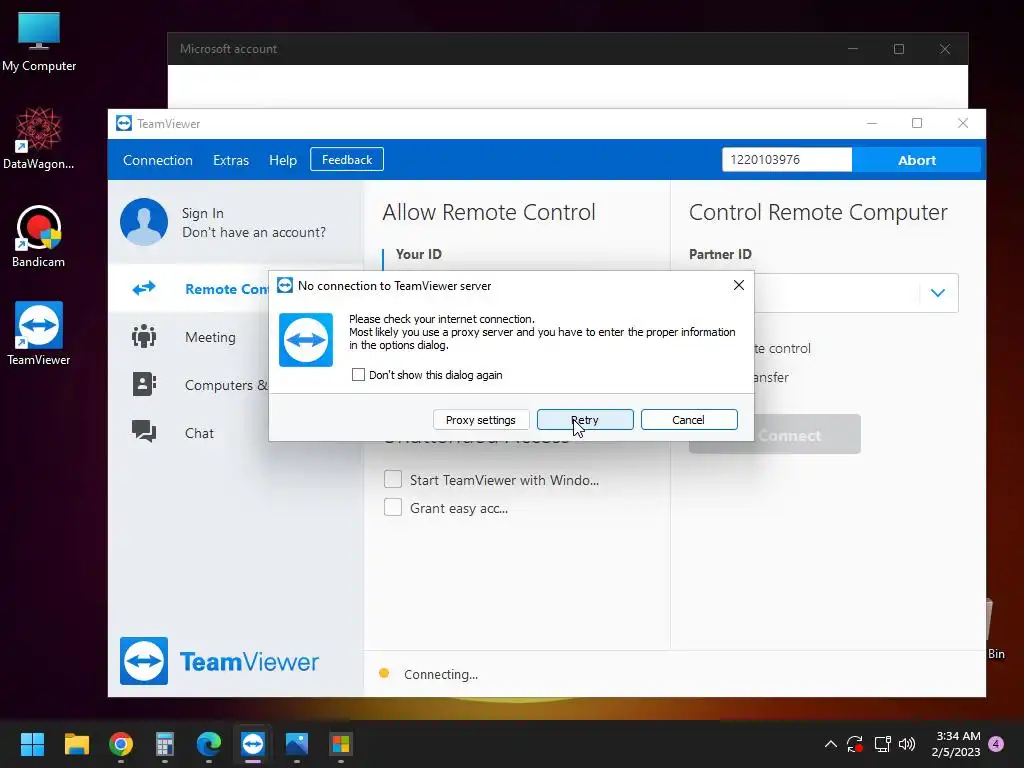Open the Connection menu

tap(157, 160)
